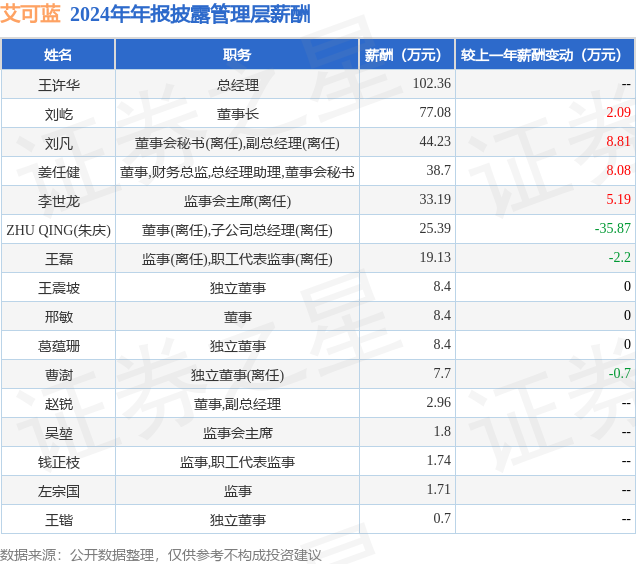Click the 监事,职工代表监事 position cell
This screenshot has height=564, width=636.
(237, 463)
